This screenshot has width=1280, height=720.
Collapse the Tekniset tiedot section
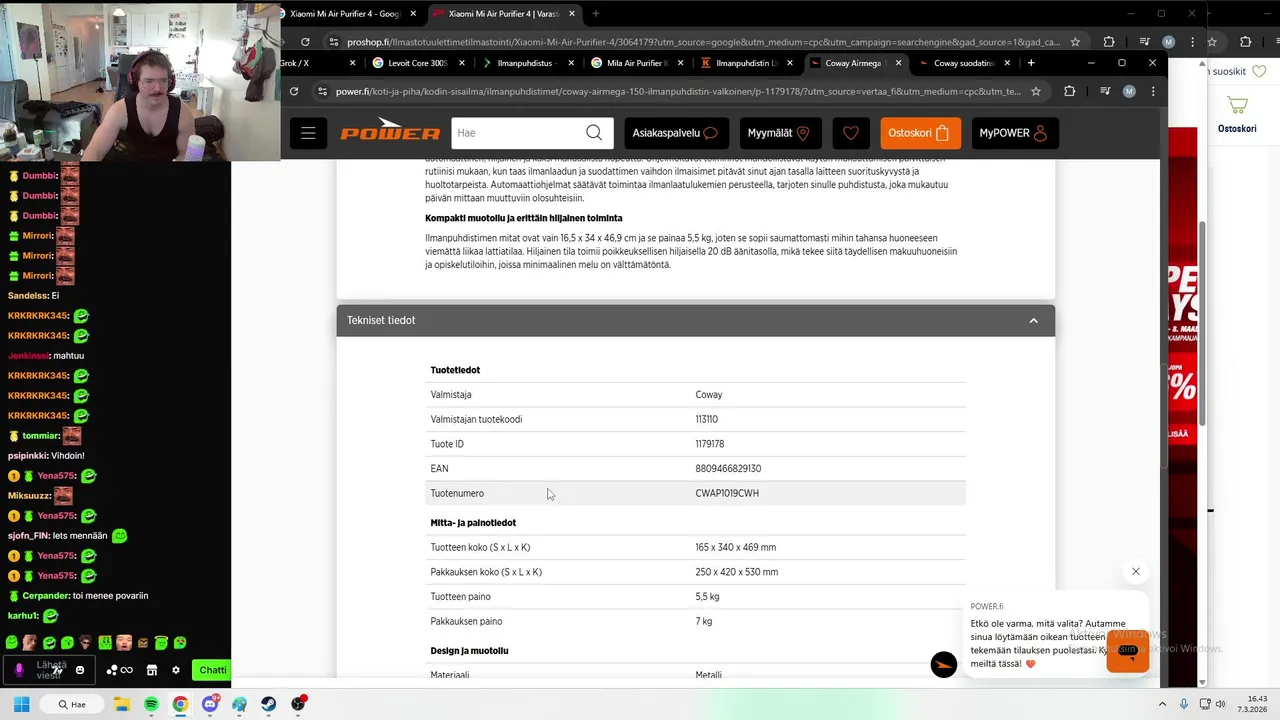pyautogui.click(x=1033, y=320)
